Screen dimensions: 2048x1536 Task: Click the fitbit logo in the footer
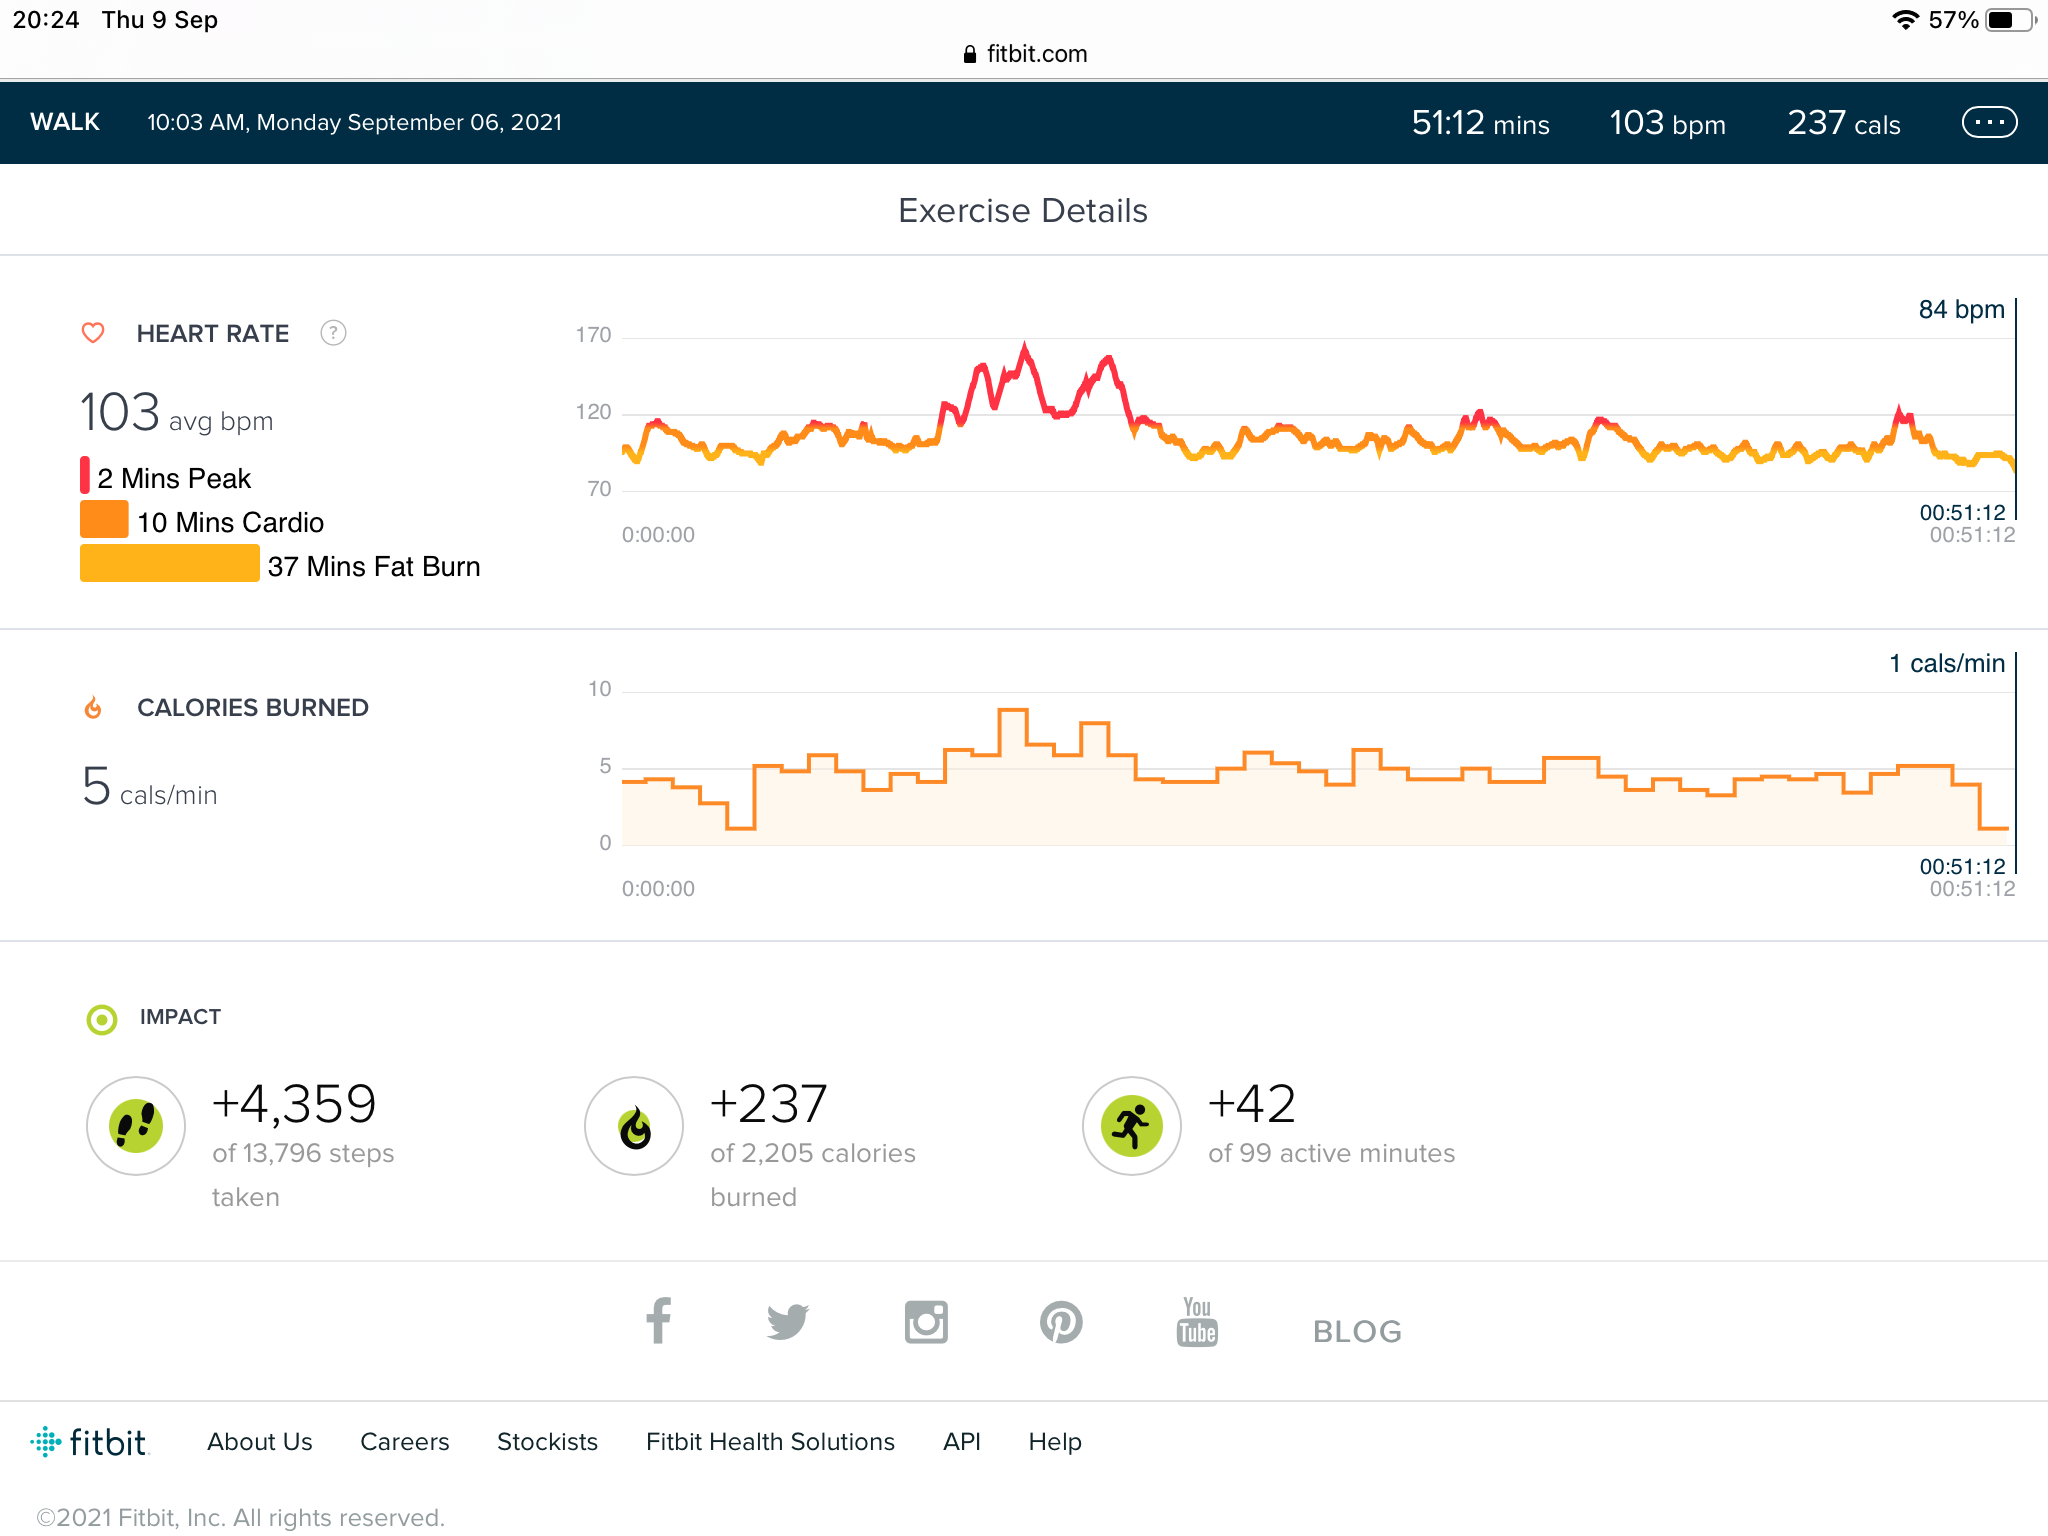[x=92, y=1440]
